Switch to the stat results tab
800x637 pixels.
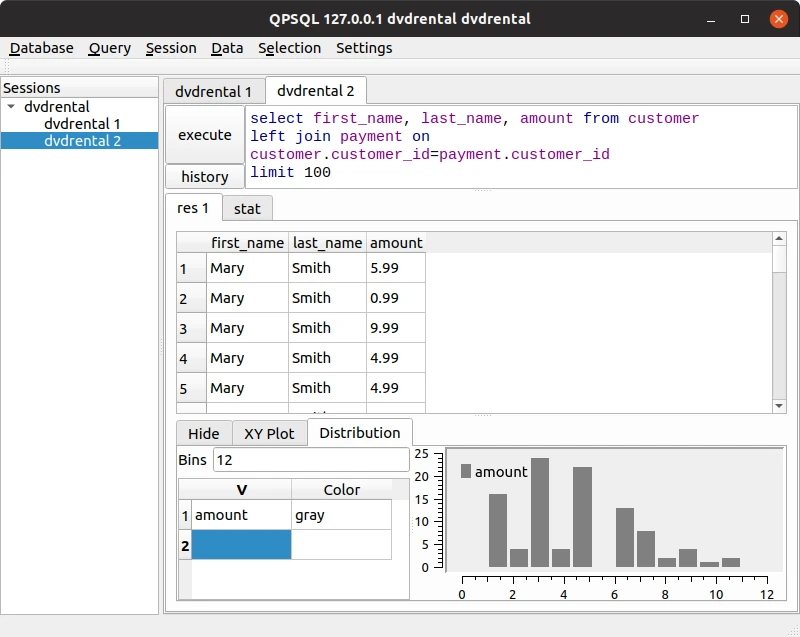247,209
